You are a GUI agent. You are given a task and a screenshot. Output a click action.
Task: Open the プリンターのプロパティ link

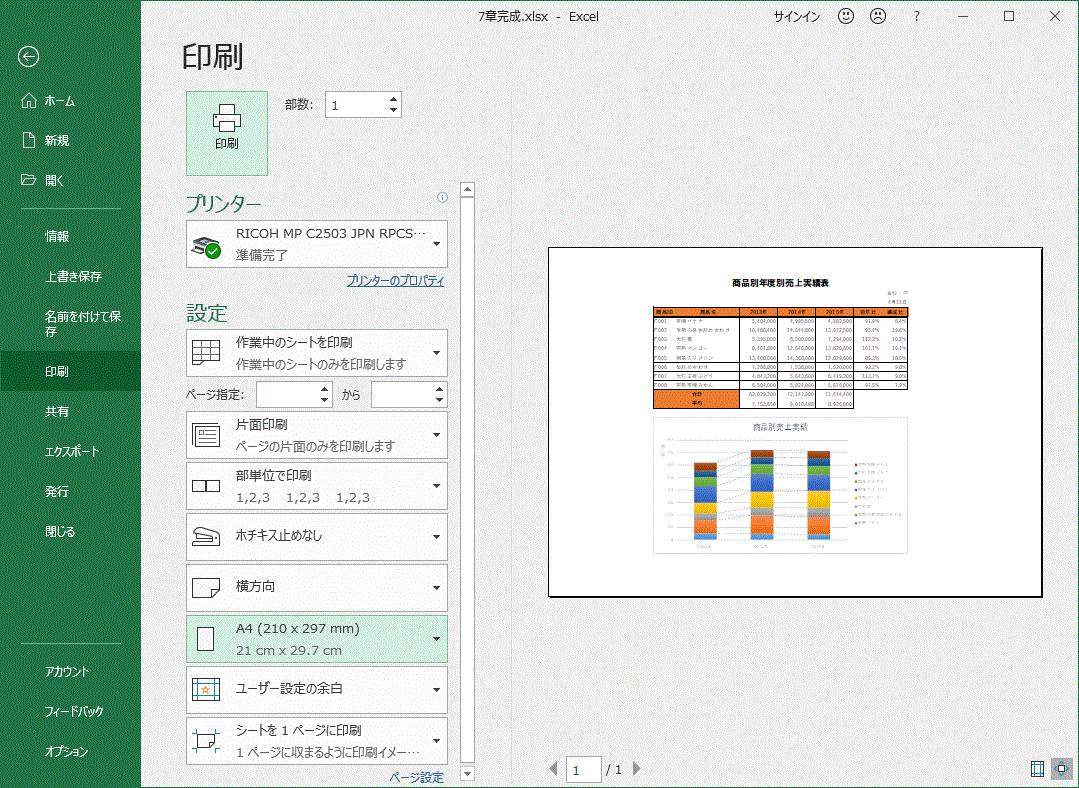(395, 281)
